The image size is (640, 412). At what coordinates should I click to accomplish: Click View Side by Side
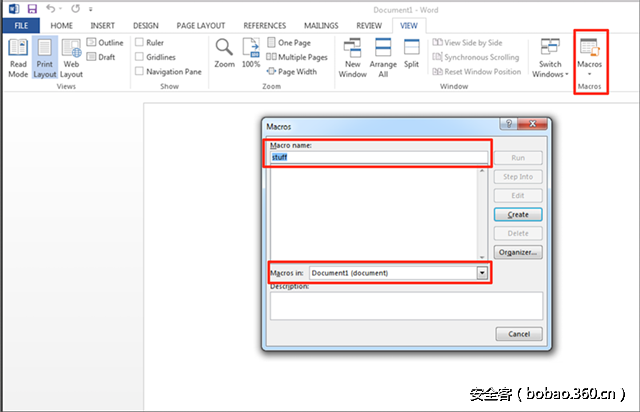point(467,42)
